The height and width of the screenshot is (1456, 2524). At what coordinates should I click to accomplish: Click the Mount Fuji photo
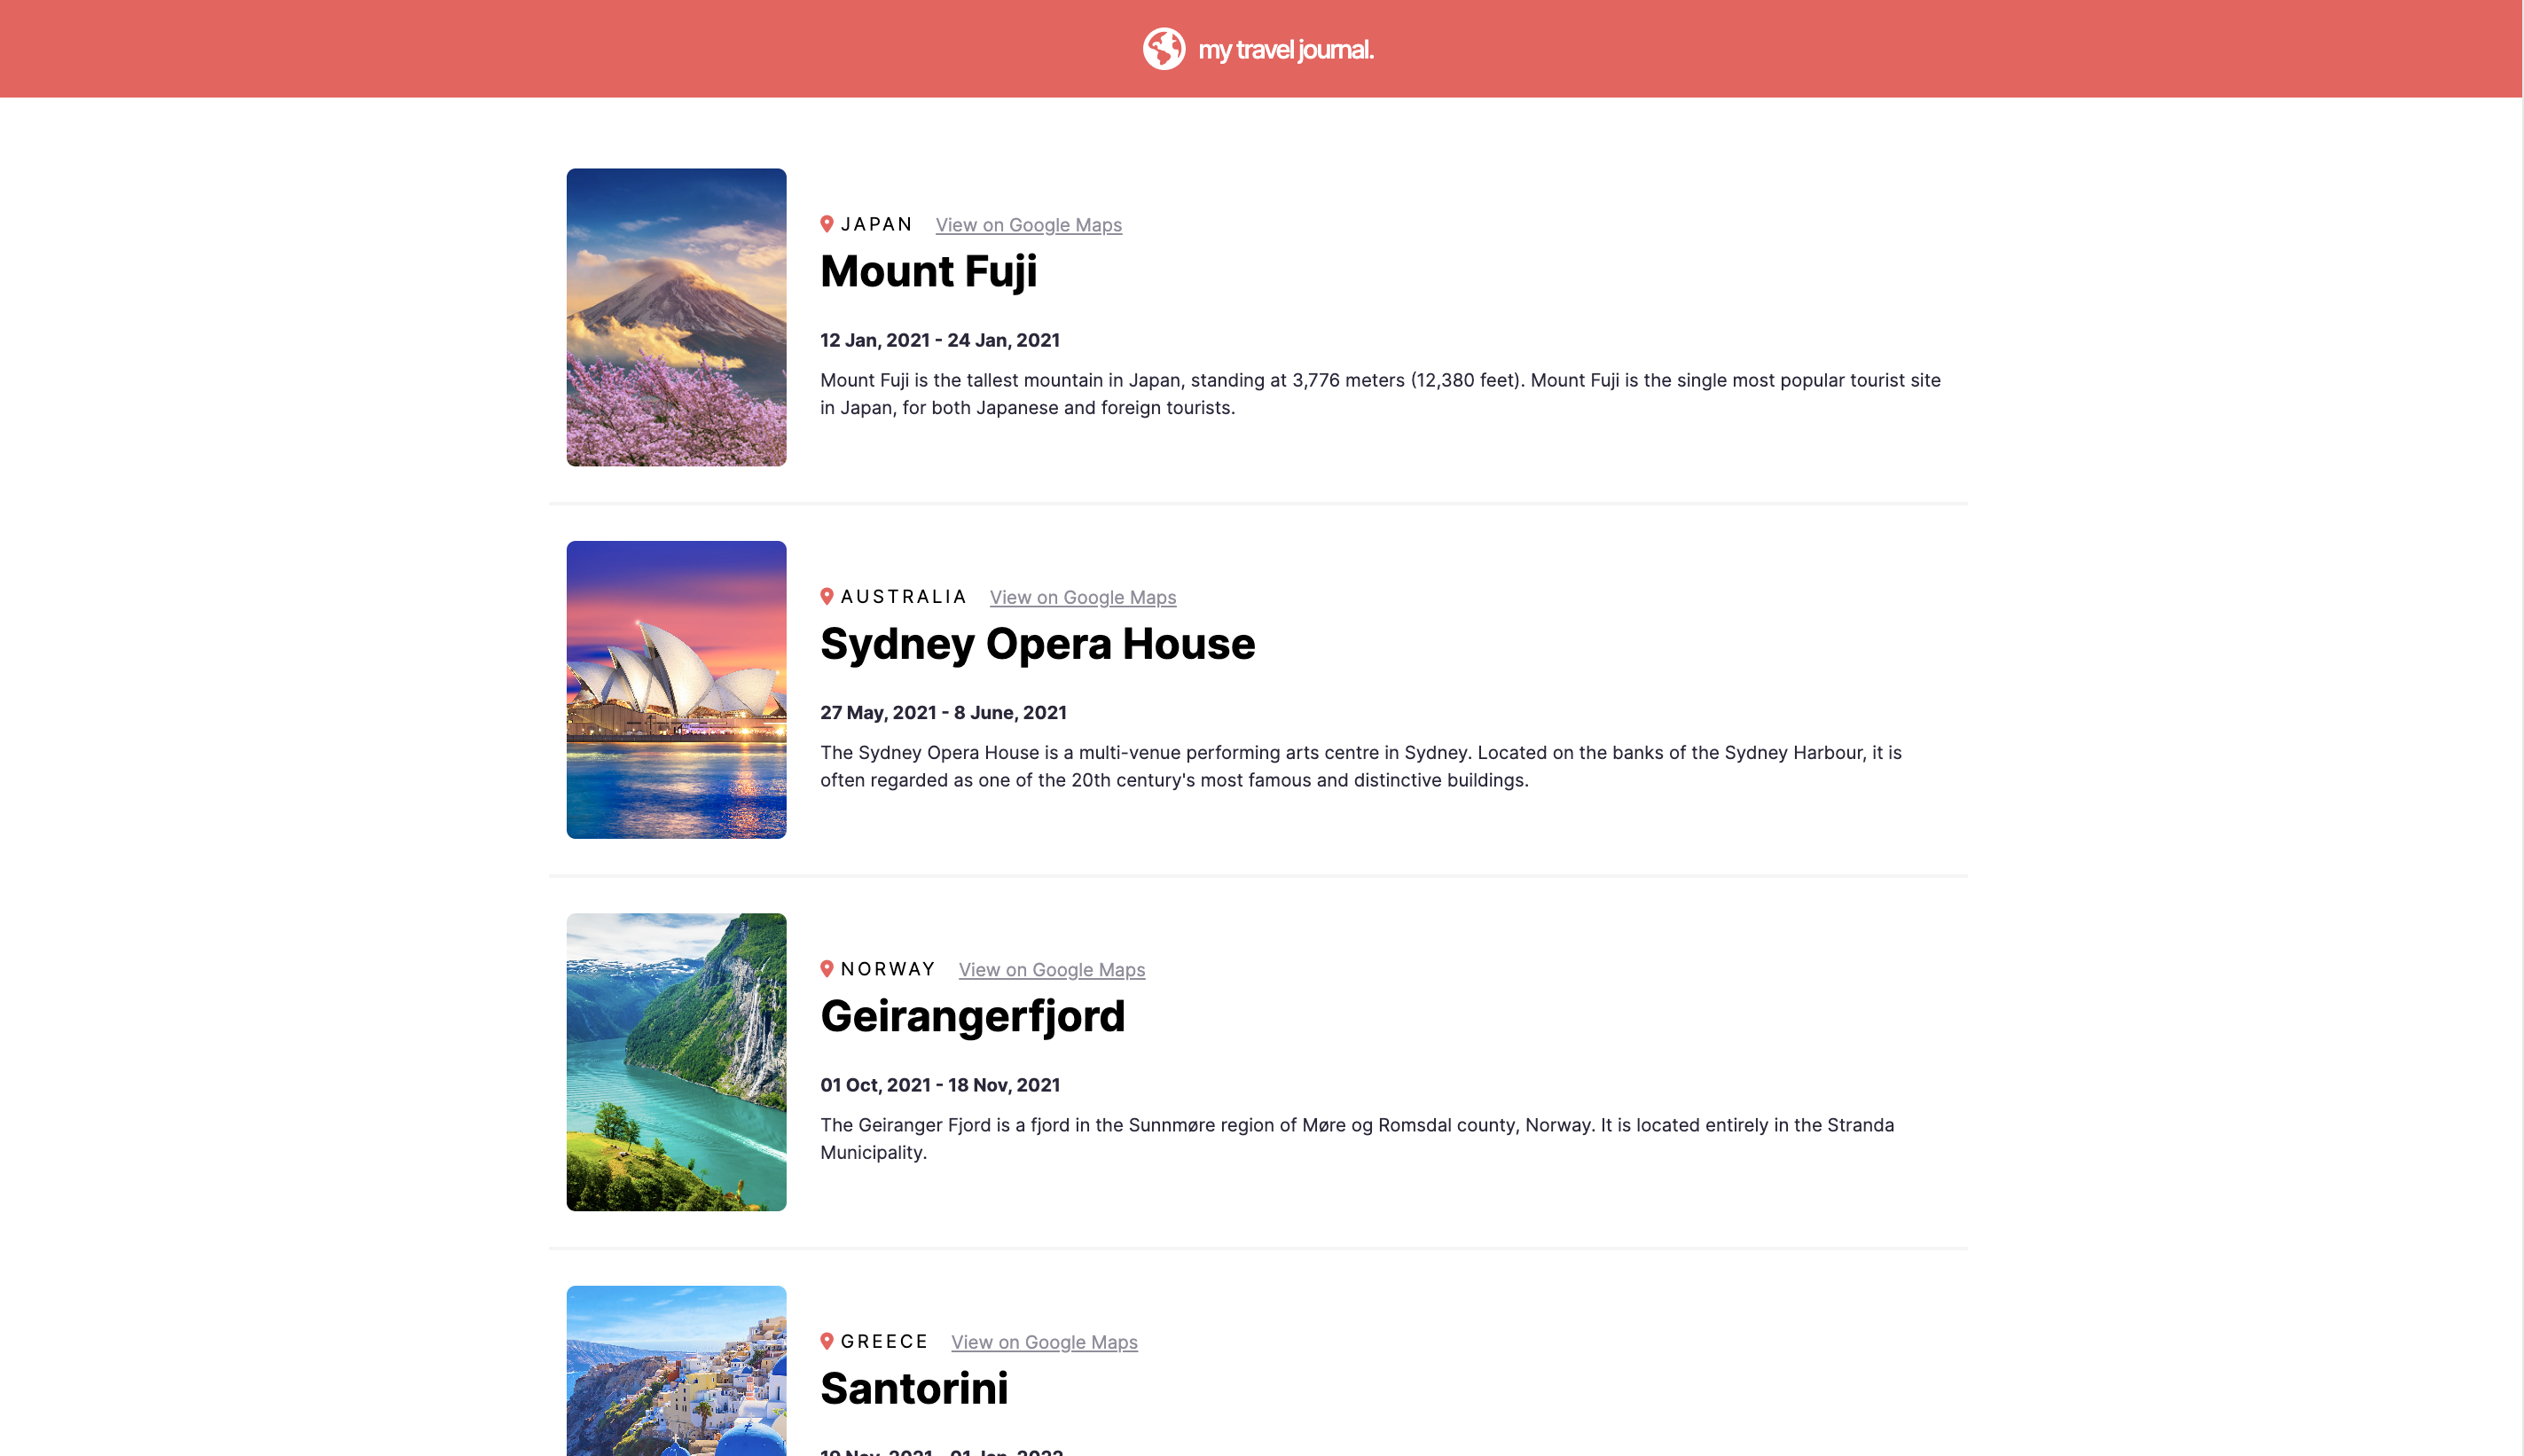[676, 318]
